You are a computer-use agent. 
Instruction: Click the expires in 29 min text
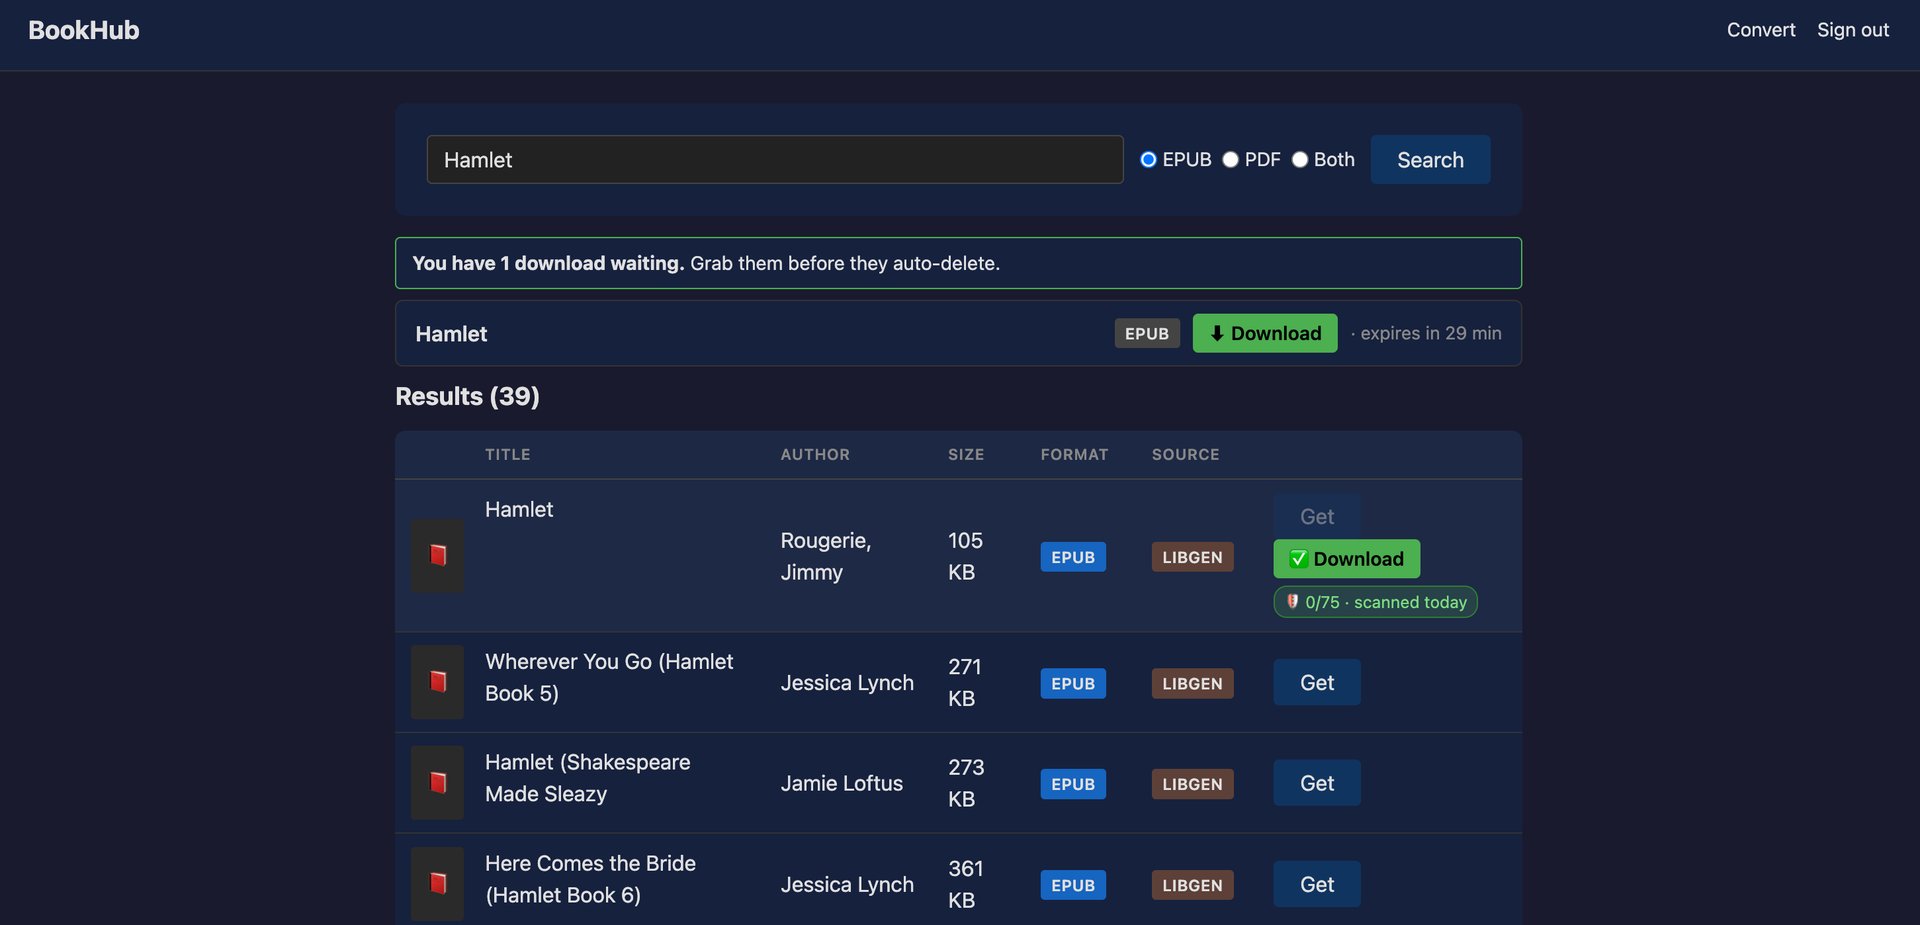point(1430,333)
